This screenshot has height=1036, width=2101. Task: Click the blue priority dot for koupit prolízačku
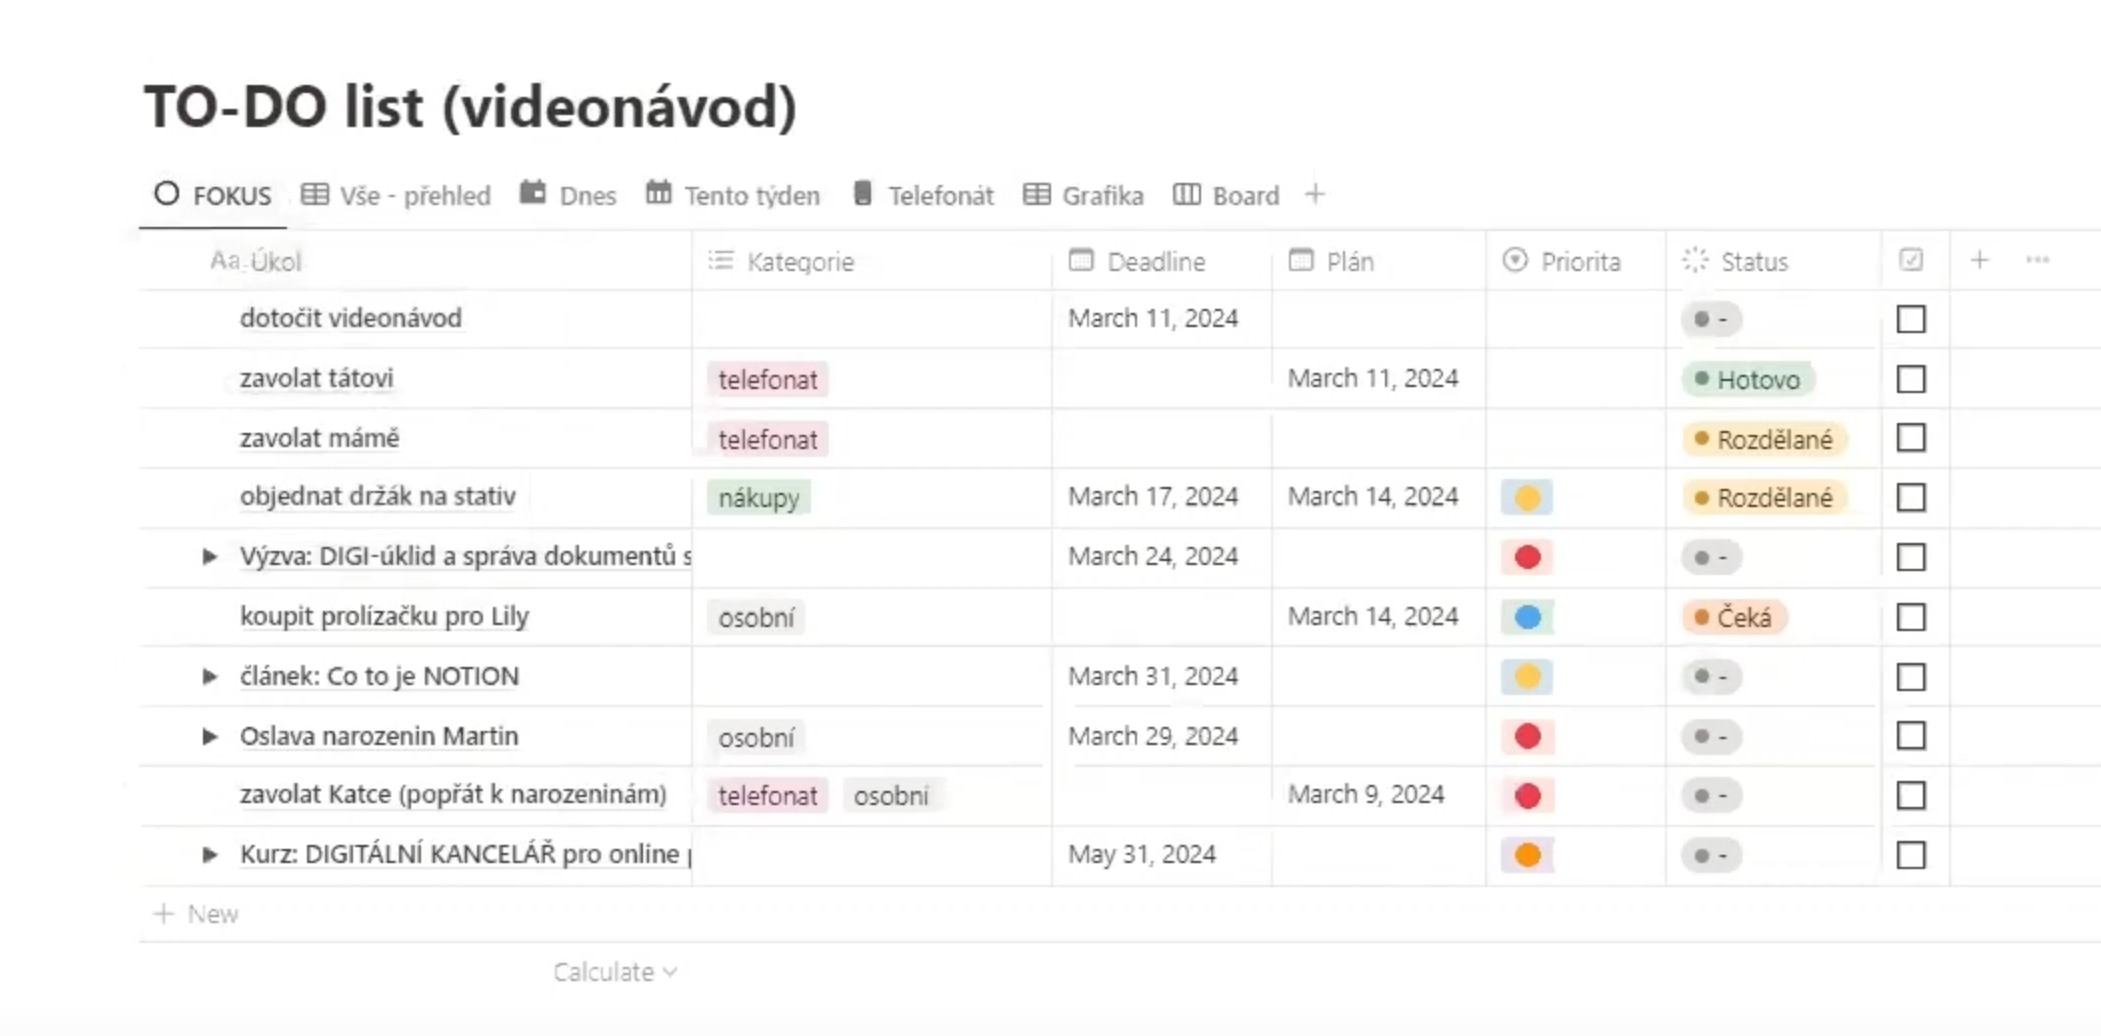point(1527,617)
